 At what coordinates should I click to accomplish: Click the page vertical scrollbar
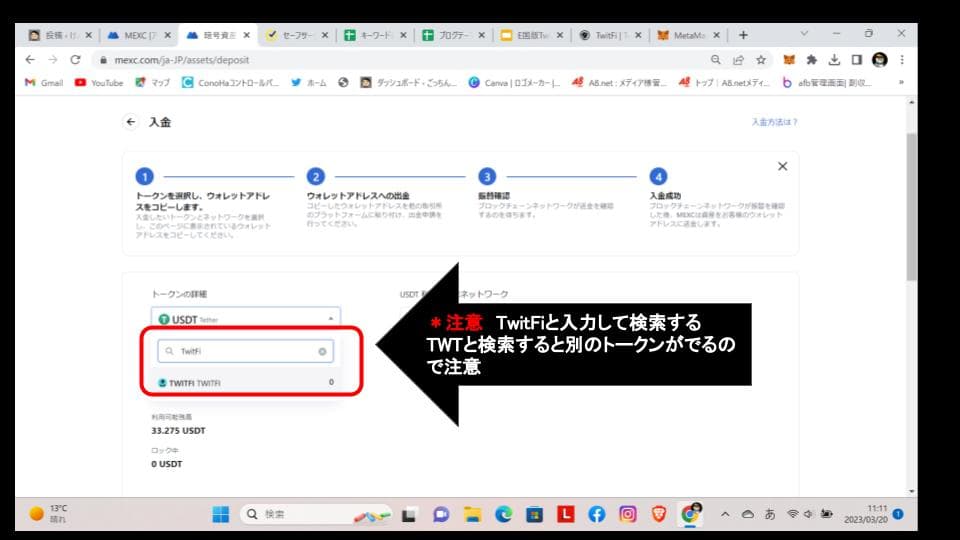(x=912, y=206)
